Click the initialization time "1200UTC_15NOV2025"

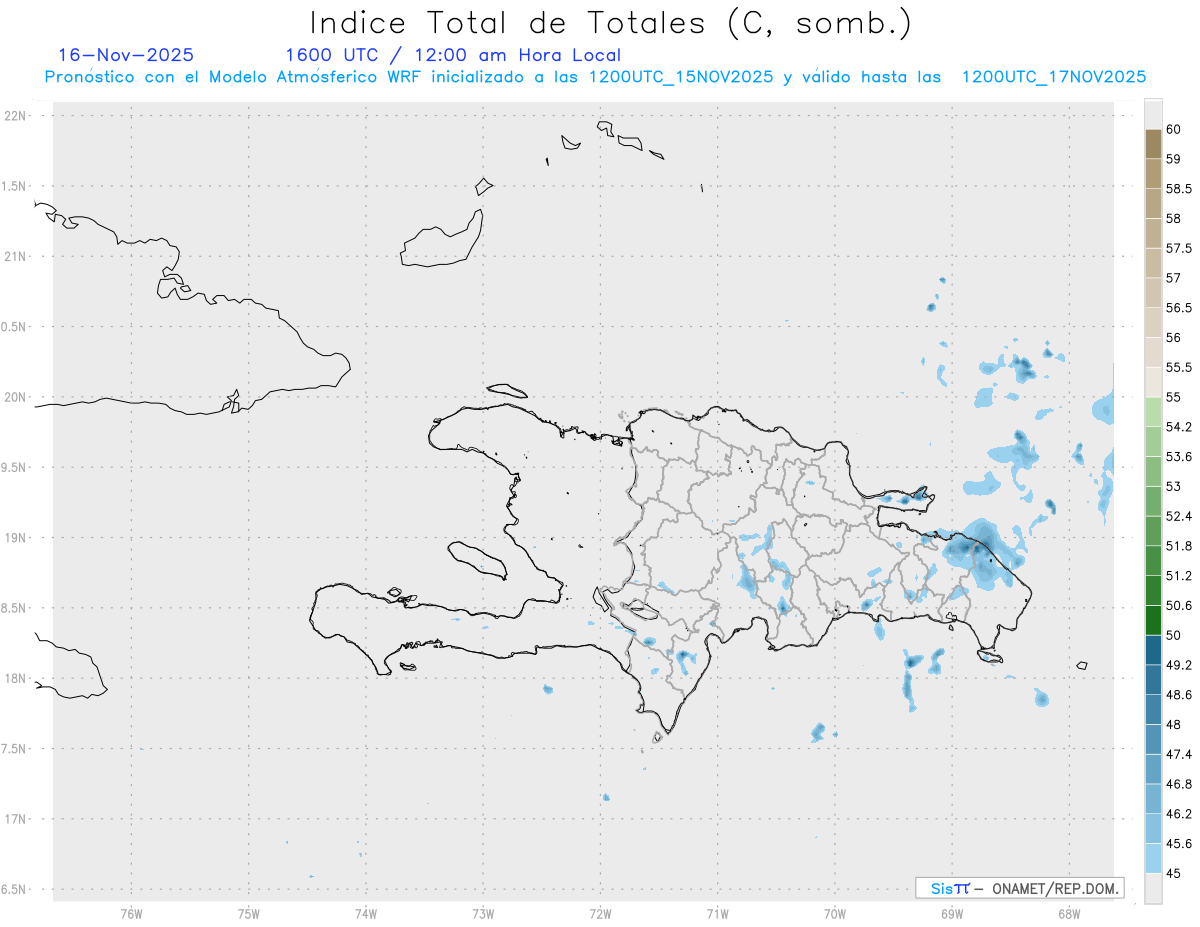tap(681, 77)
